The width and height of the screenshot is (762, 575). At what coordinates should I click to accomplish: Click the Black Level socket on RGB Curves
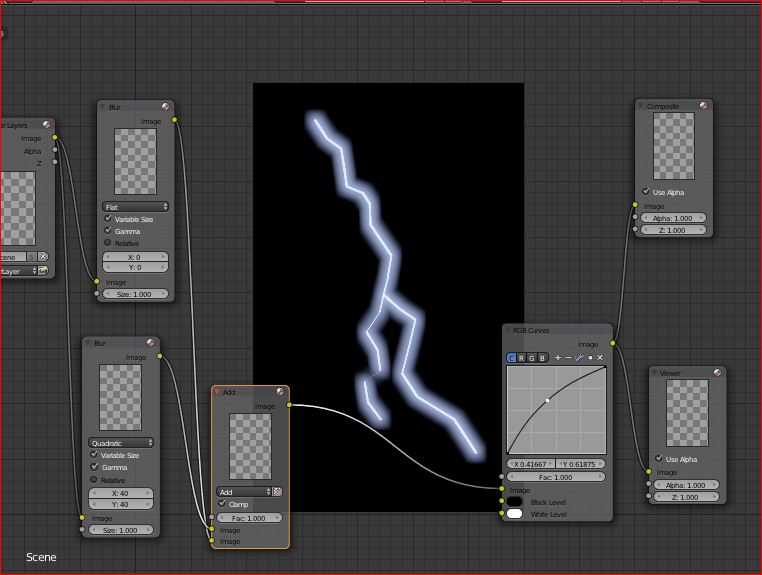(502, 501)
